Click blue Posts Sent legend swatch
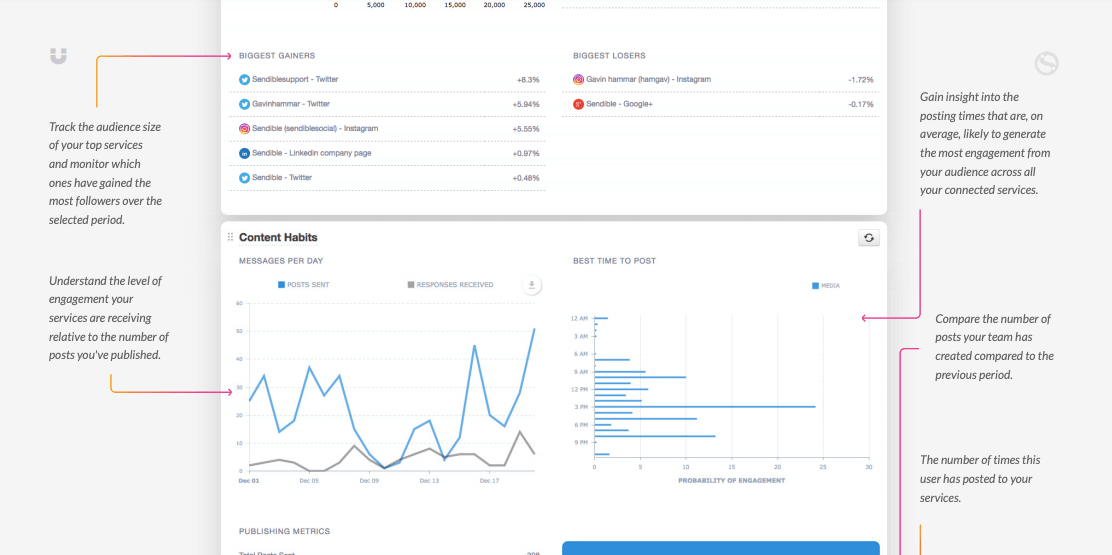The image size is (1112, 555). coord(281,285)
